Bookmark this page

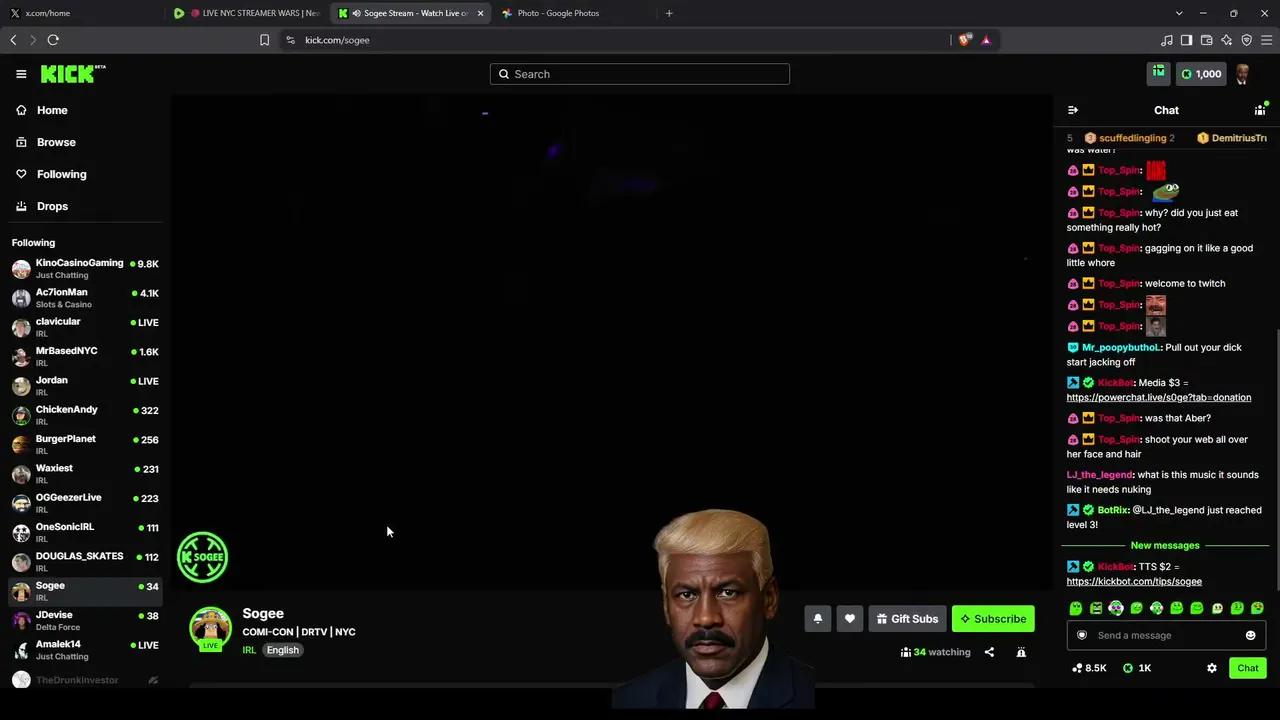click(x=264, y=40)
